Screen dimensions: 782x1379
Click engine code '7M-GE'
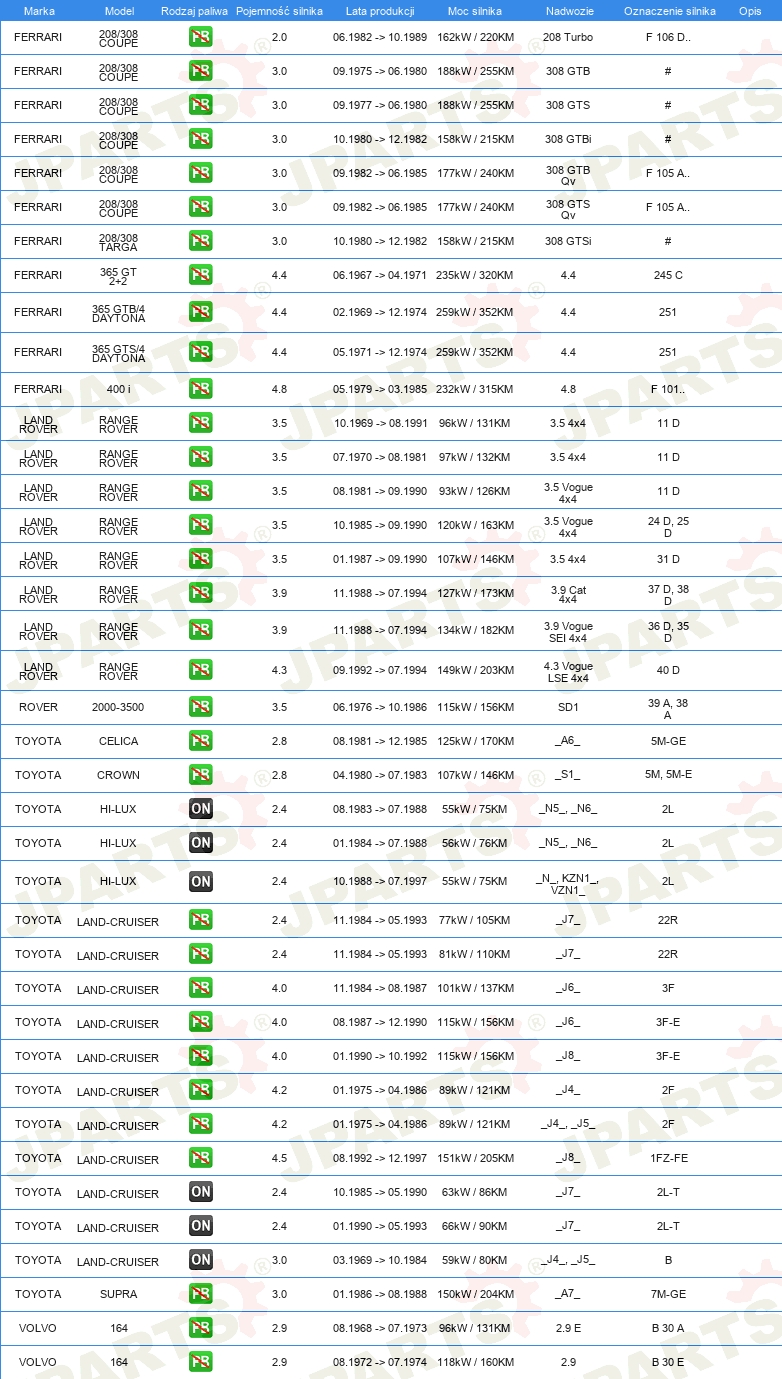[x=668, y=1294]
